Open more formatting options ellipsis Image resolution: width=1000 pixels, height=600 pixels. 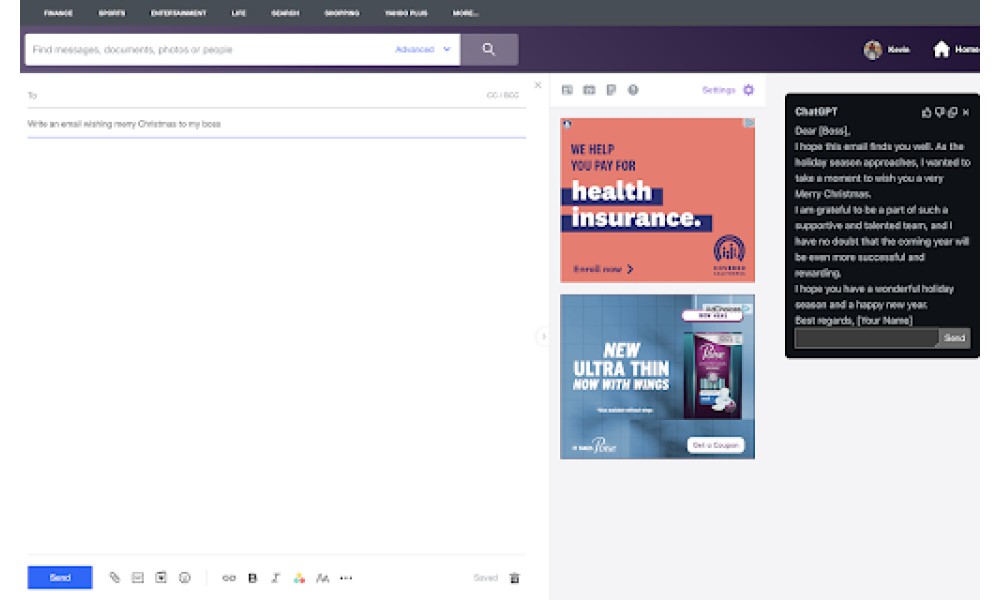tap(346, 578)
